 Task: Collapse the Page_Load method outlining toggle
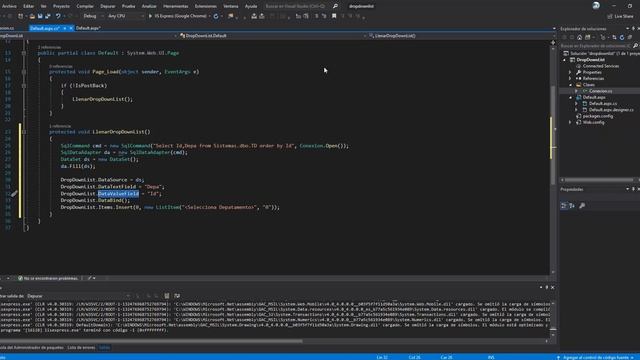pyautogui.click(x=24, y=72)
